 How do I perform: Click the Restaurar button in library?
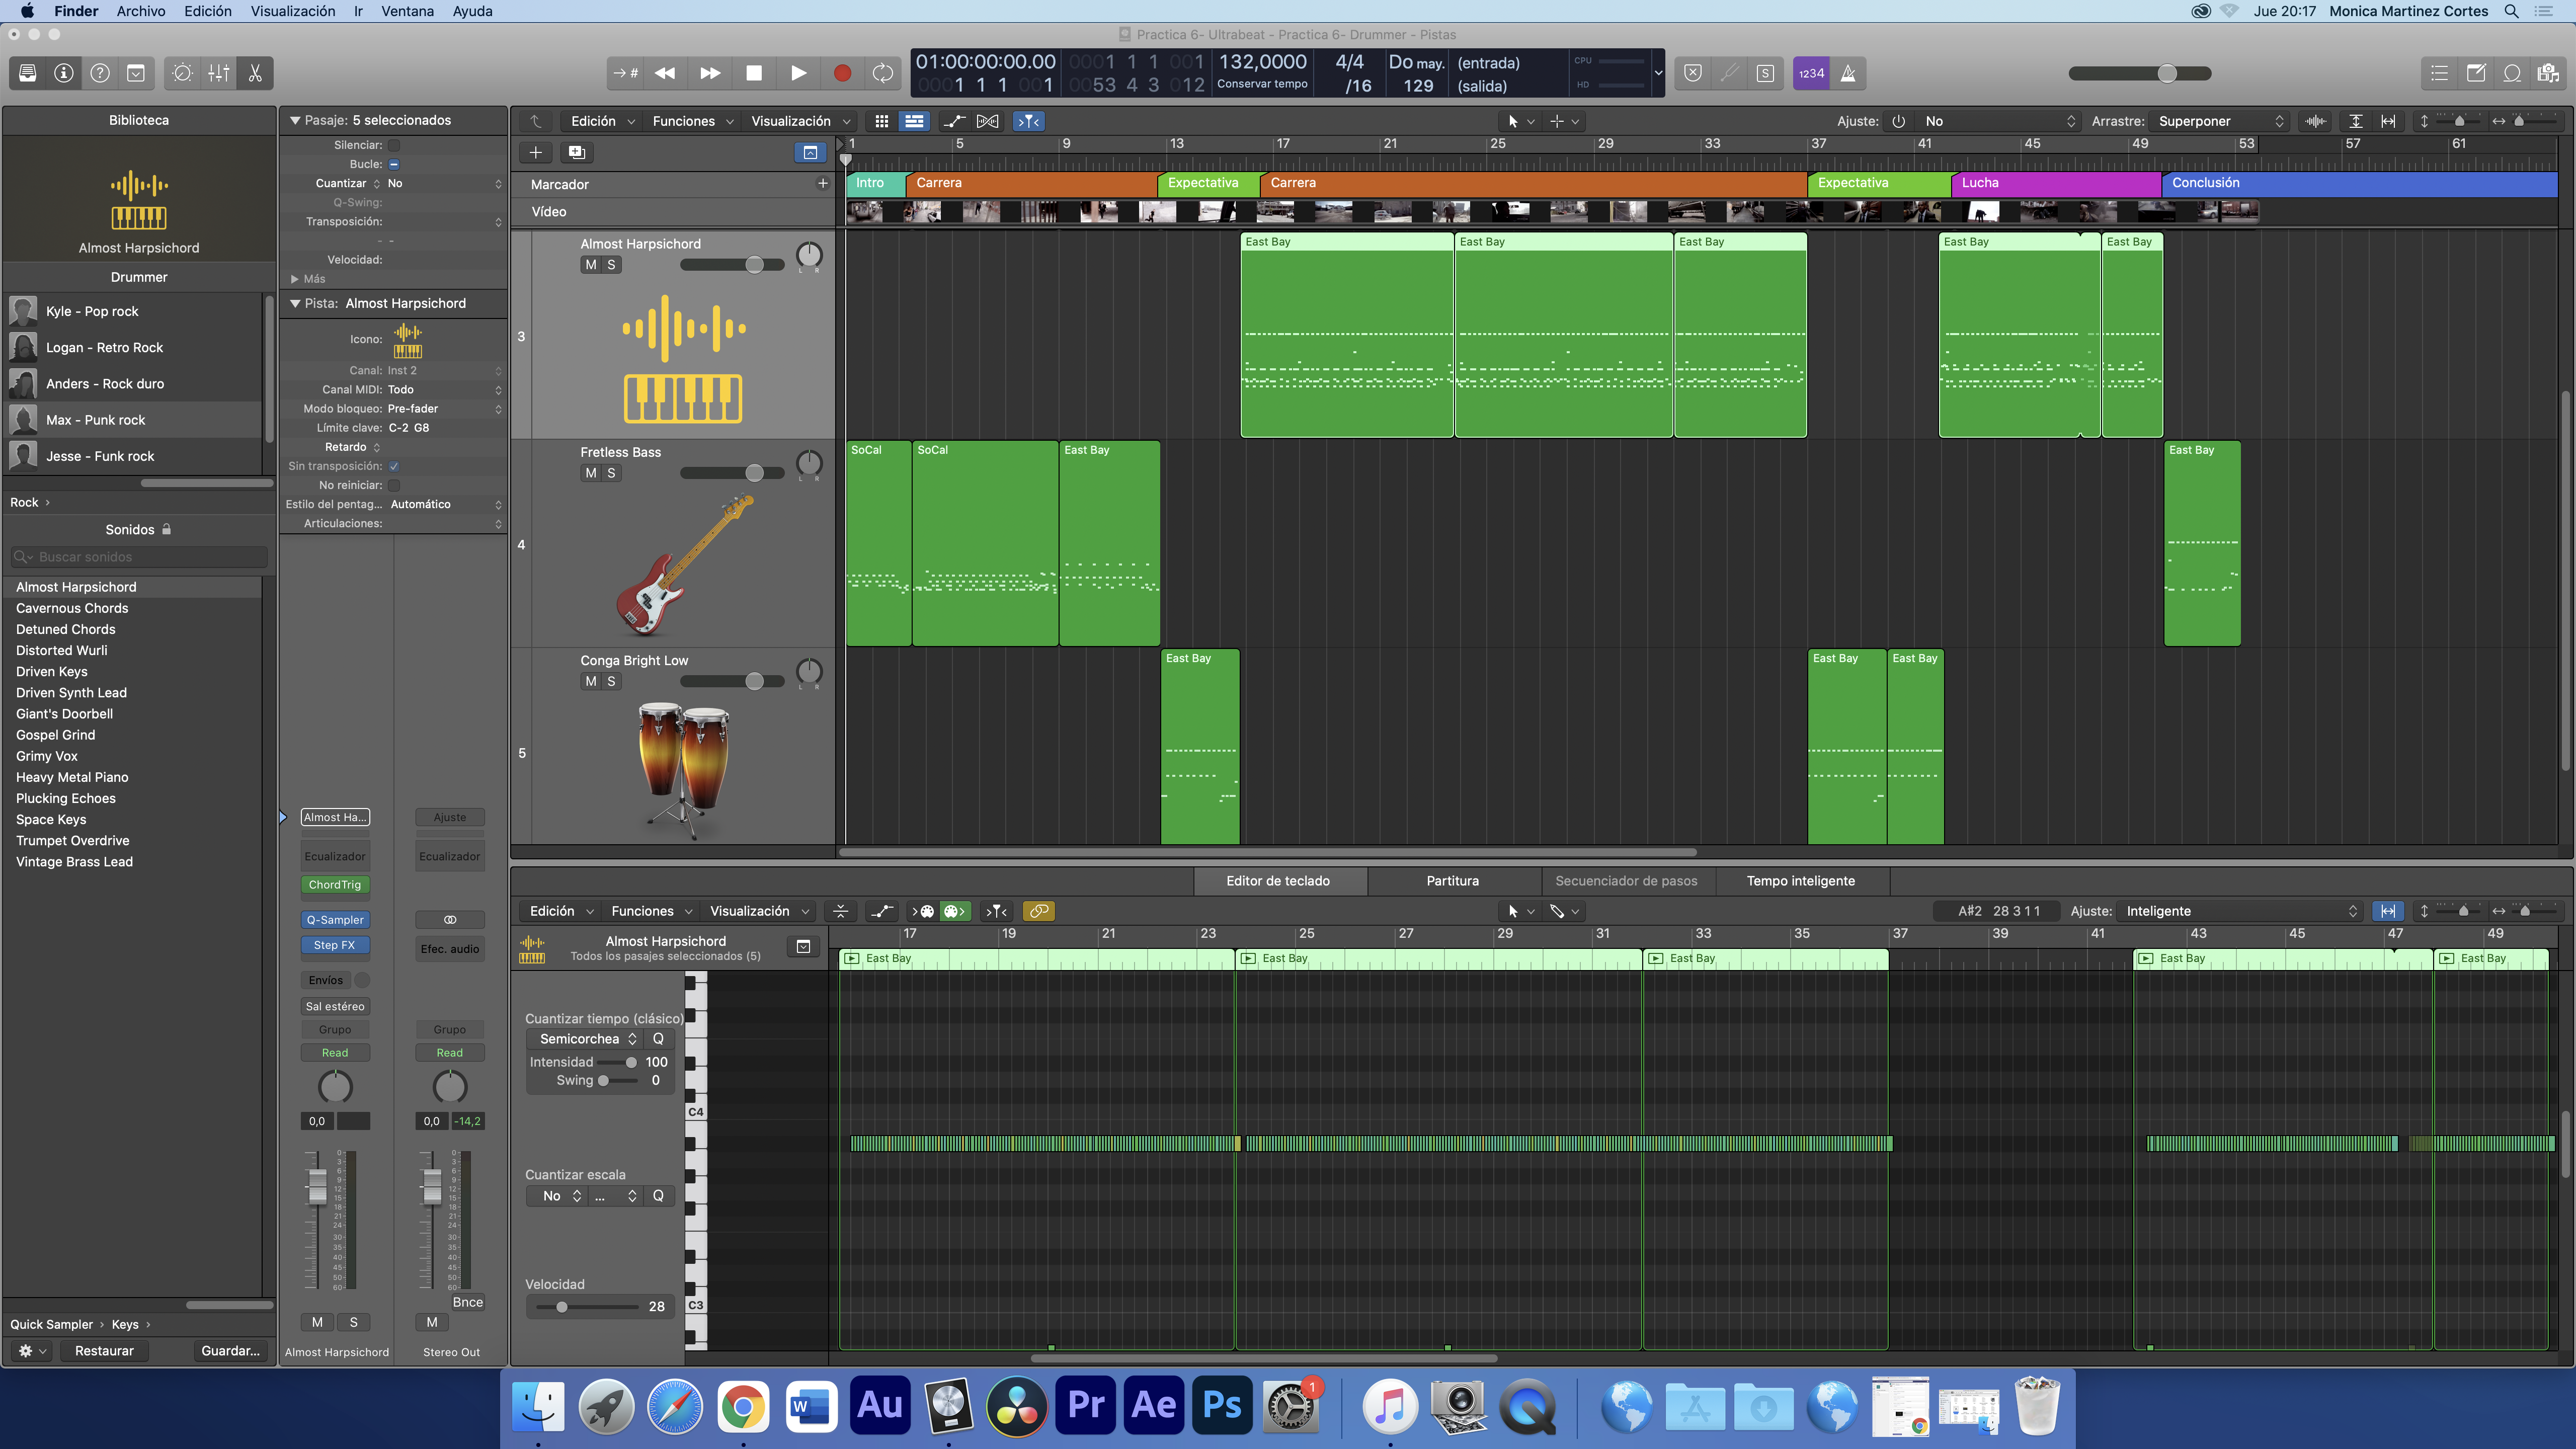[104, 1351]
